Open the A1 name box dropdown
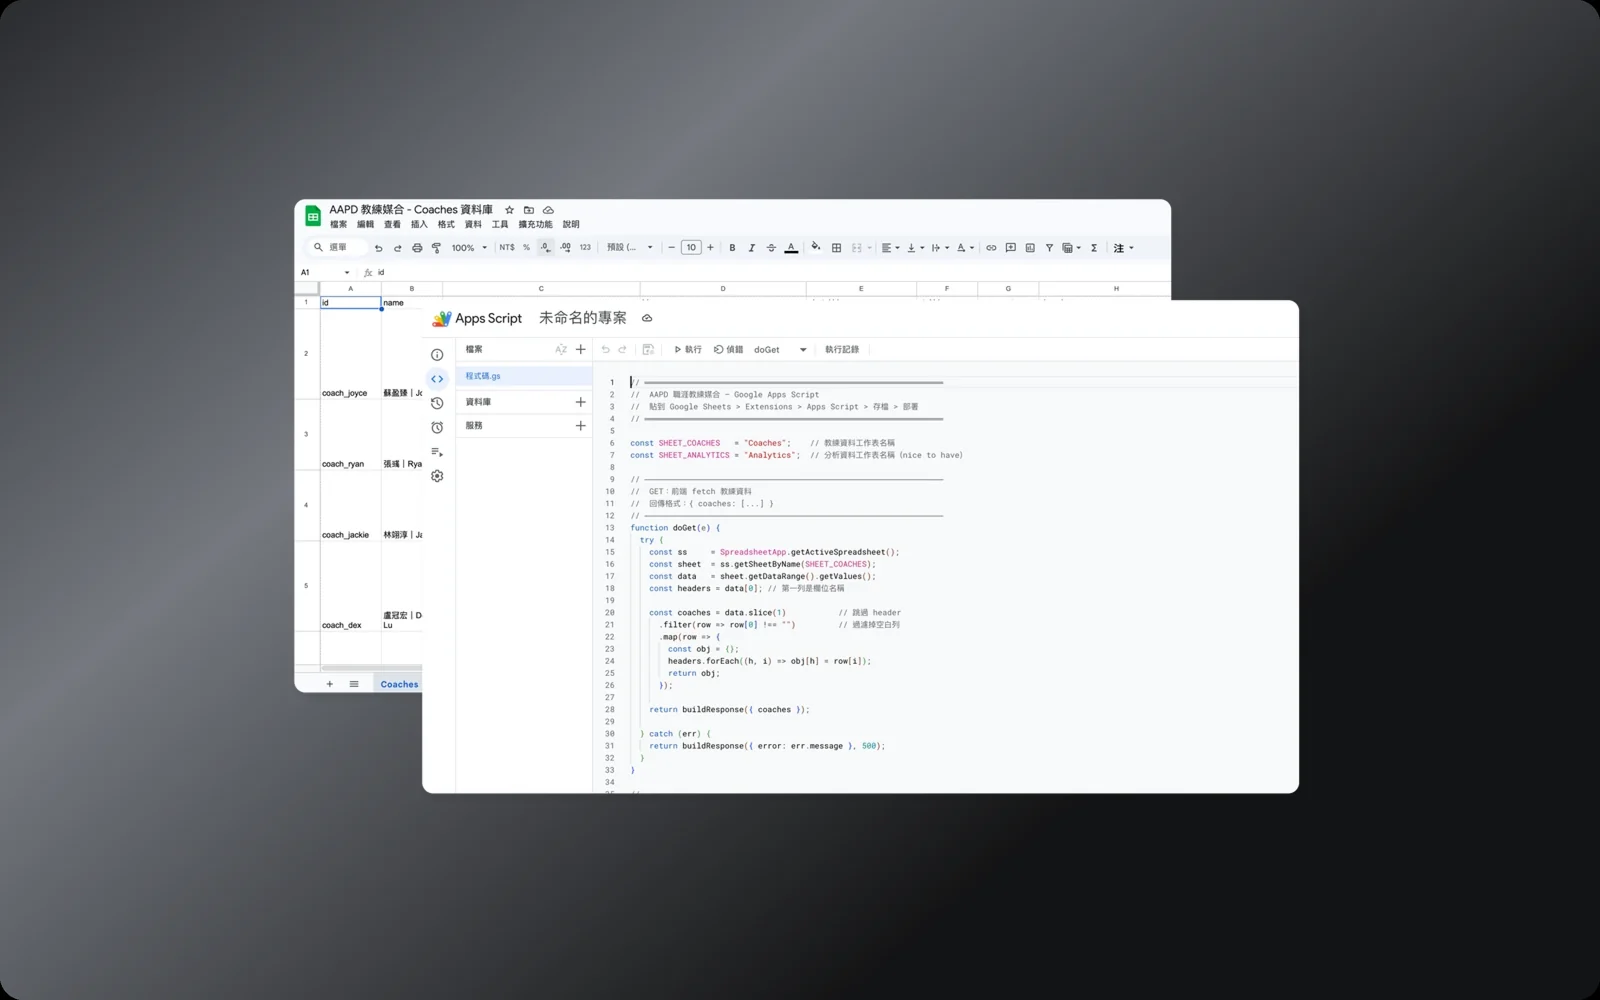 347,273
